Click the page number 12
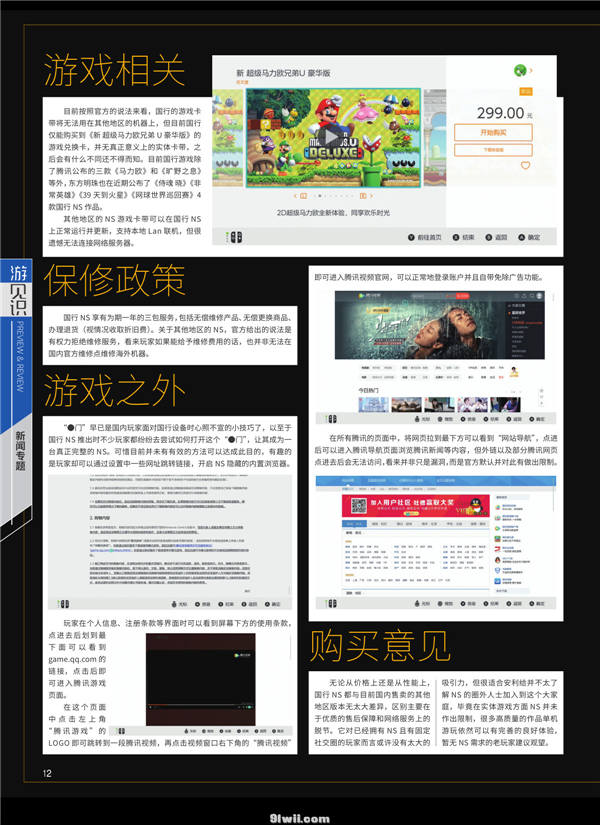This screenshot has height=825, width=600. click(47, 773)
